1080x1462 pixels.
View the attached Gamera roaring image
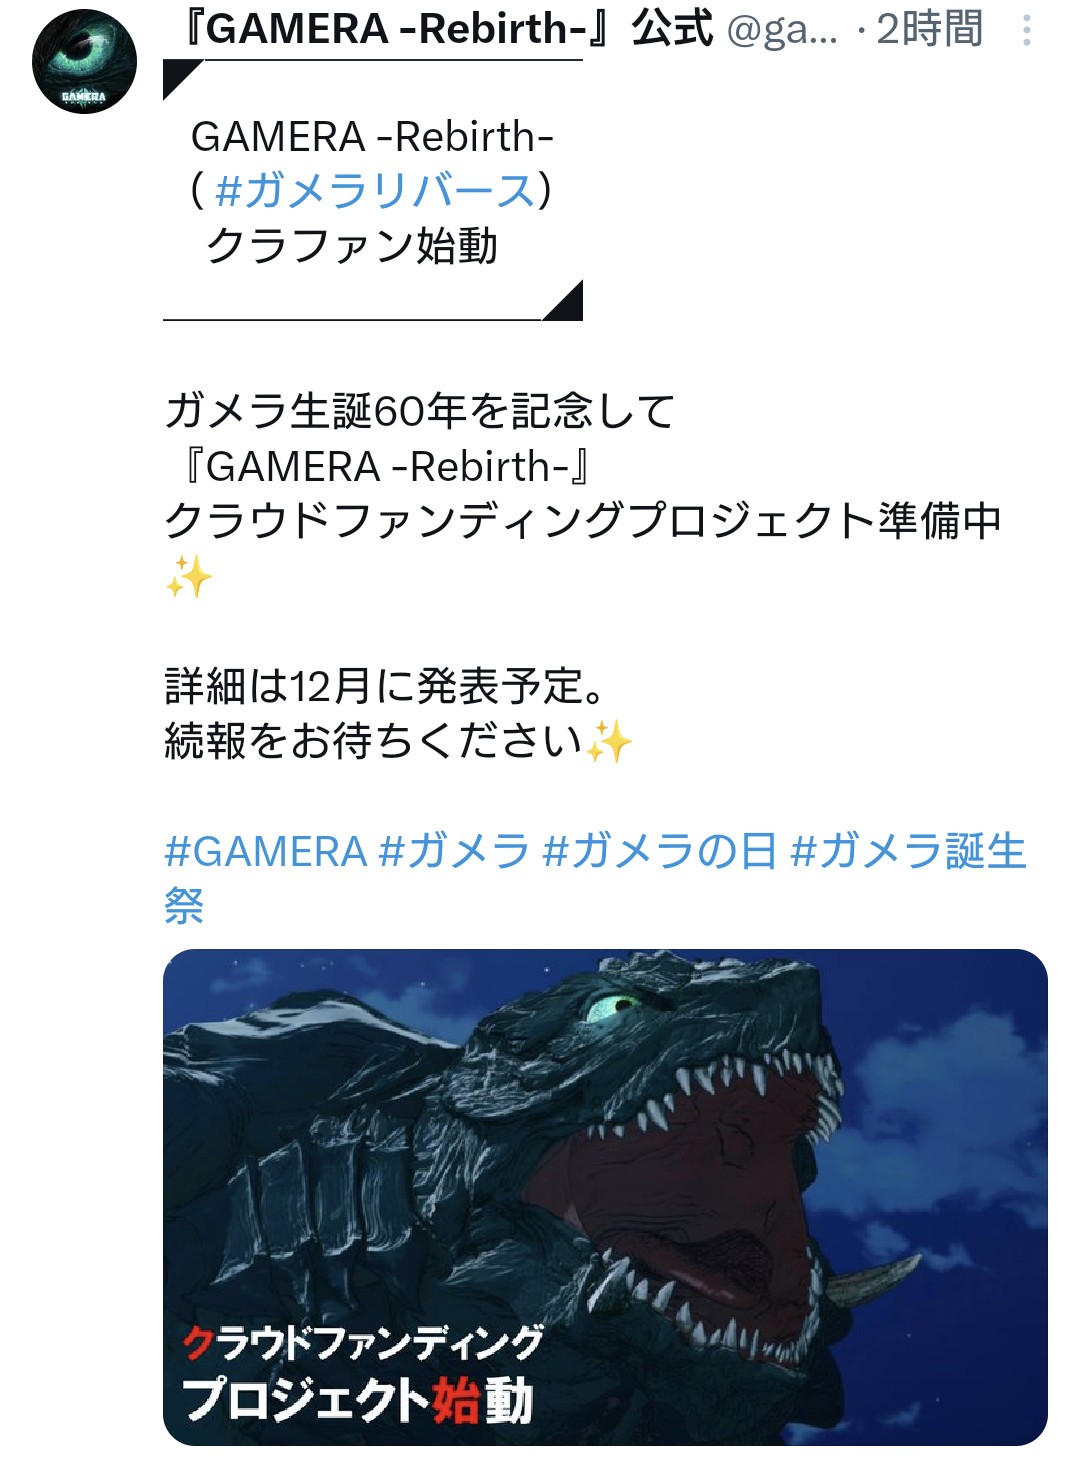605,1197
